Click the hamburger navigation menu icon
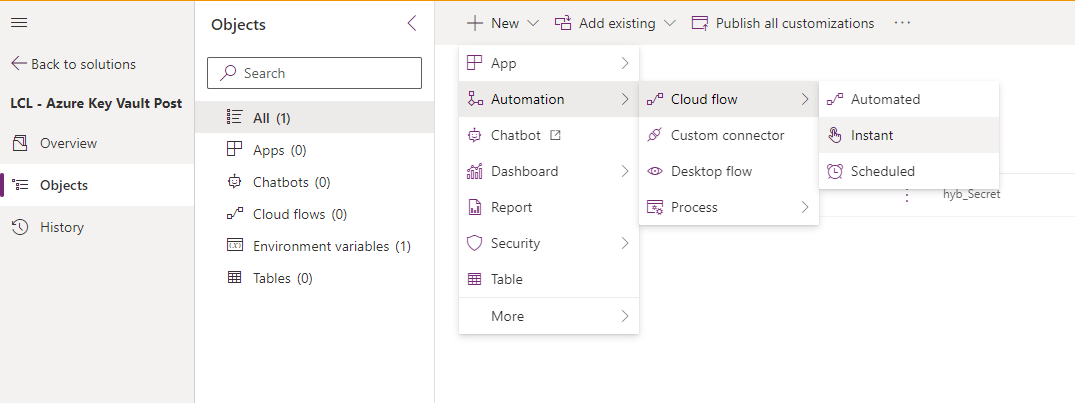The image size is (1075, 403). [x=19, y=22]
